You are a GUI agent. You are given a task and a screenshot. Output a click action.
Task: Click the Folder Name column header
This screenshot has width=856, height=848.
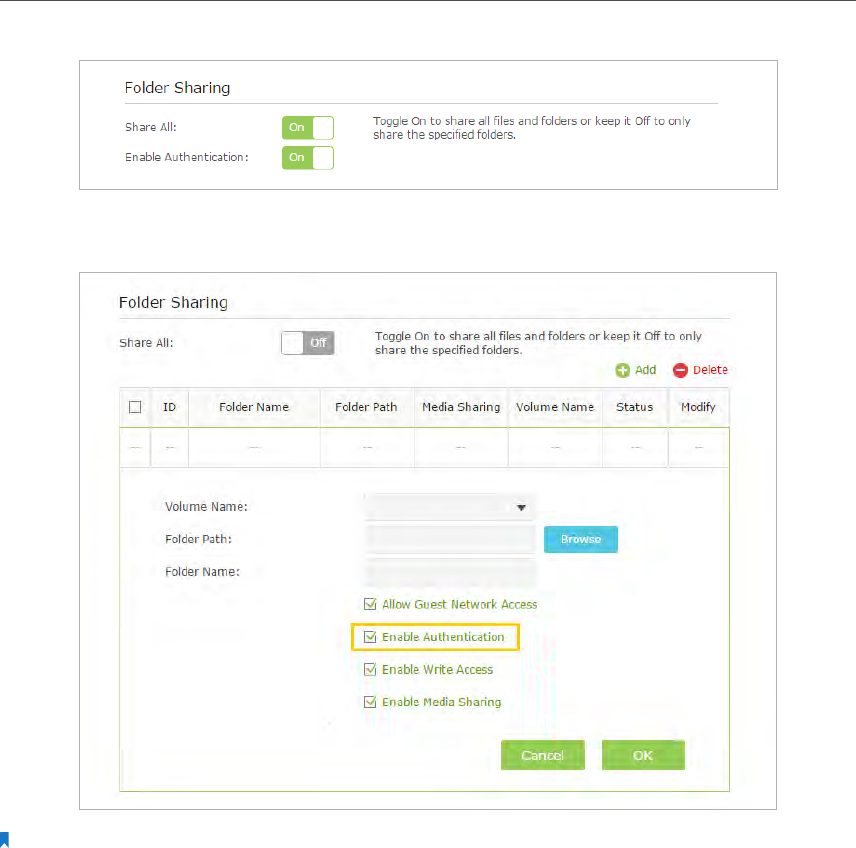click(x=254, y=407)
